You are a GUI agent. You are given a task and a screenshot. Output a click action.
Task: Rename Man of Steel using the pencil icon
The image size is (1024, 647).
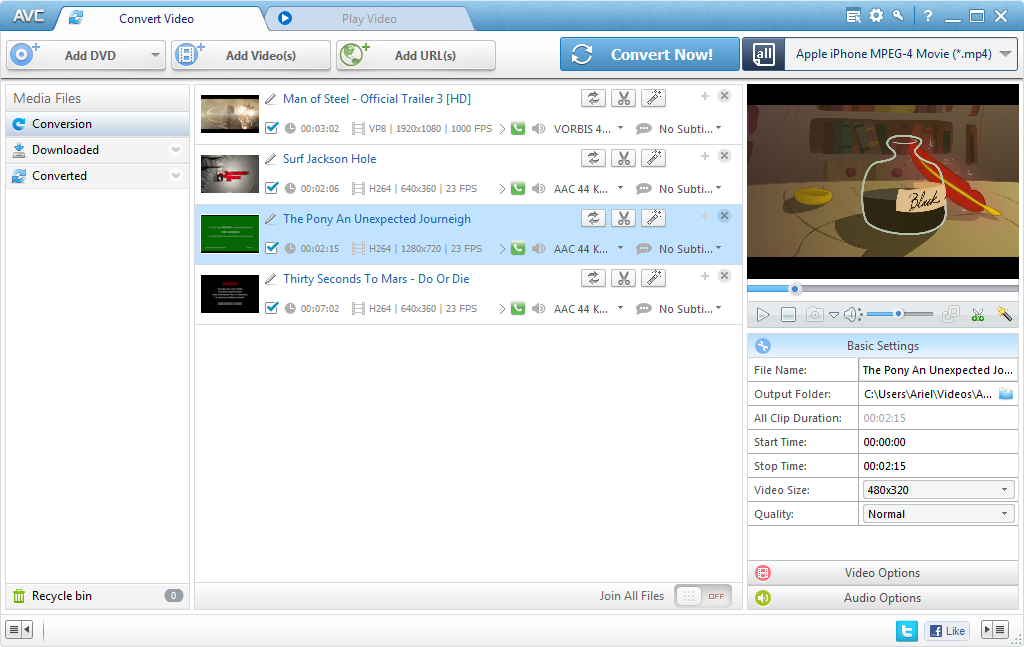(271, 99)
